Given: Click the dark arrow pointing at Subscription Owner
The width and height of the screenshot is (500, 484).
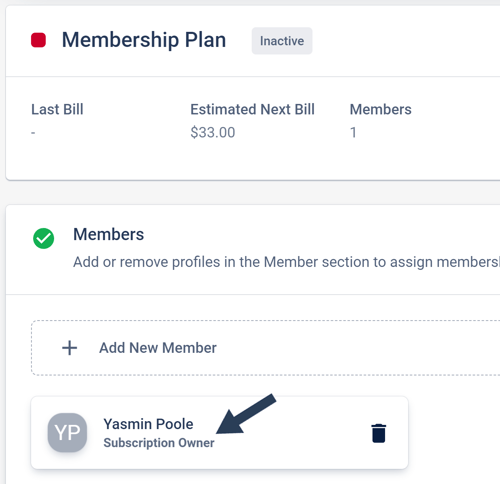Looking at the screenshot, I should tap(246, 414).
